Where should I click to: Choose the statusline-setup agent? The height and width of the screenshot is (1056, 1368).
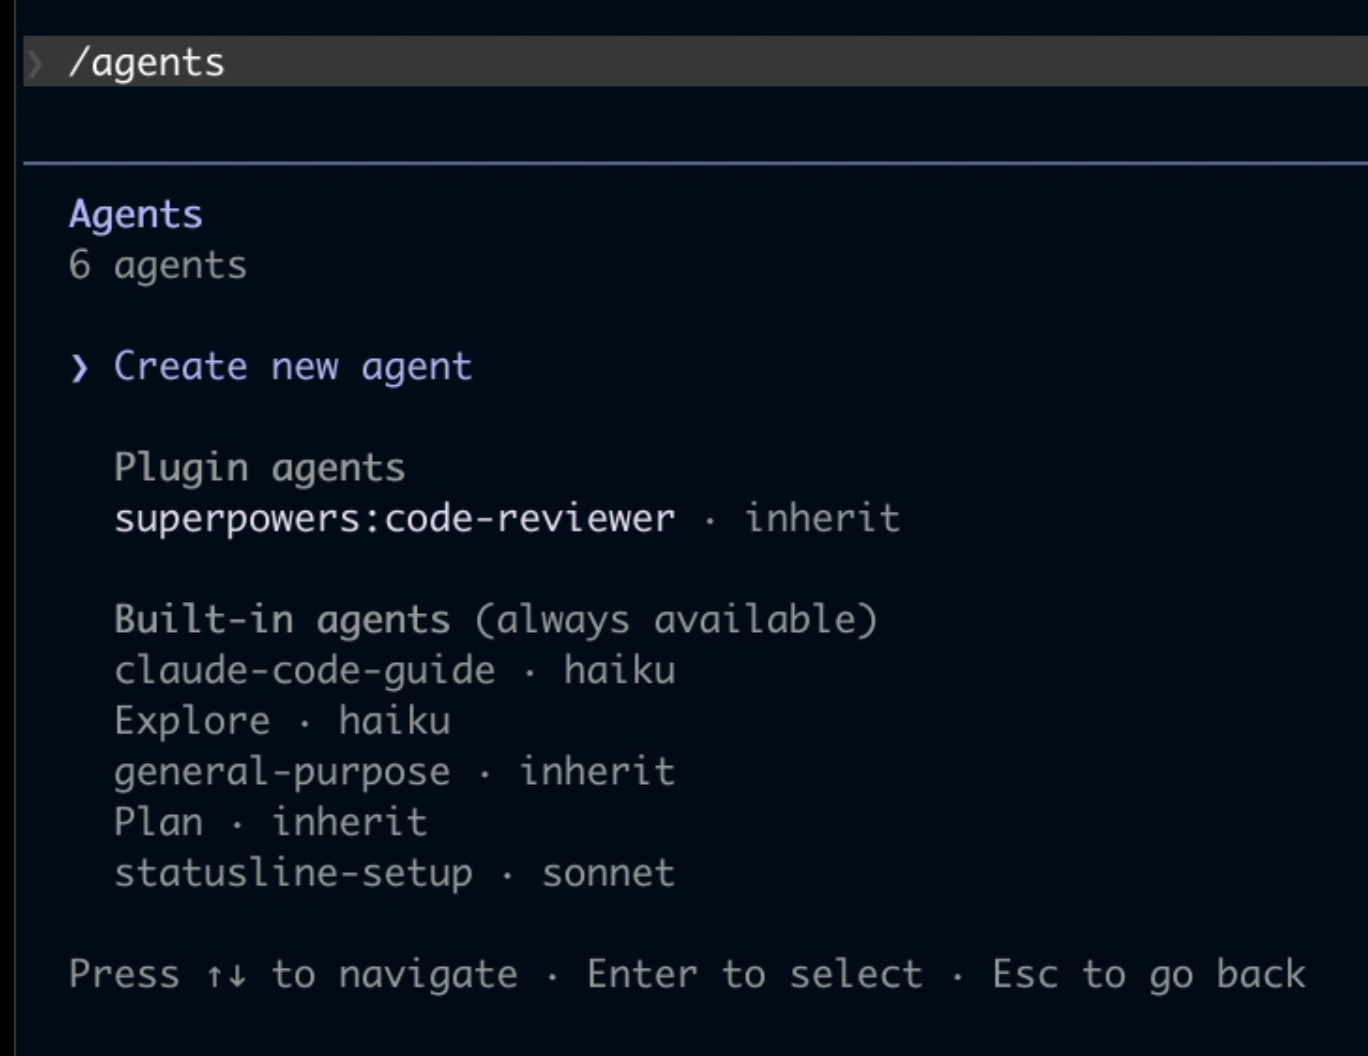395,873
